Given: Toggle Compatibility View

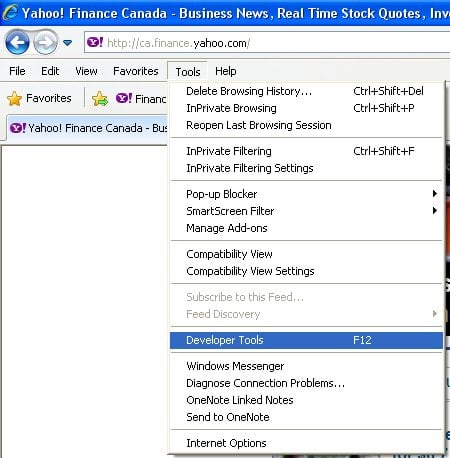Looking at the screenshot, I should click(307, 254).
